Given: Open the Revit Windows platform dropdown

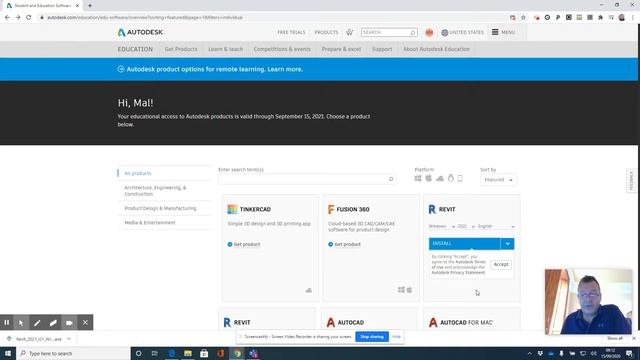Looking at the screenshot, I should [x=442, y=226].
